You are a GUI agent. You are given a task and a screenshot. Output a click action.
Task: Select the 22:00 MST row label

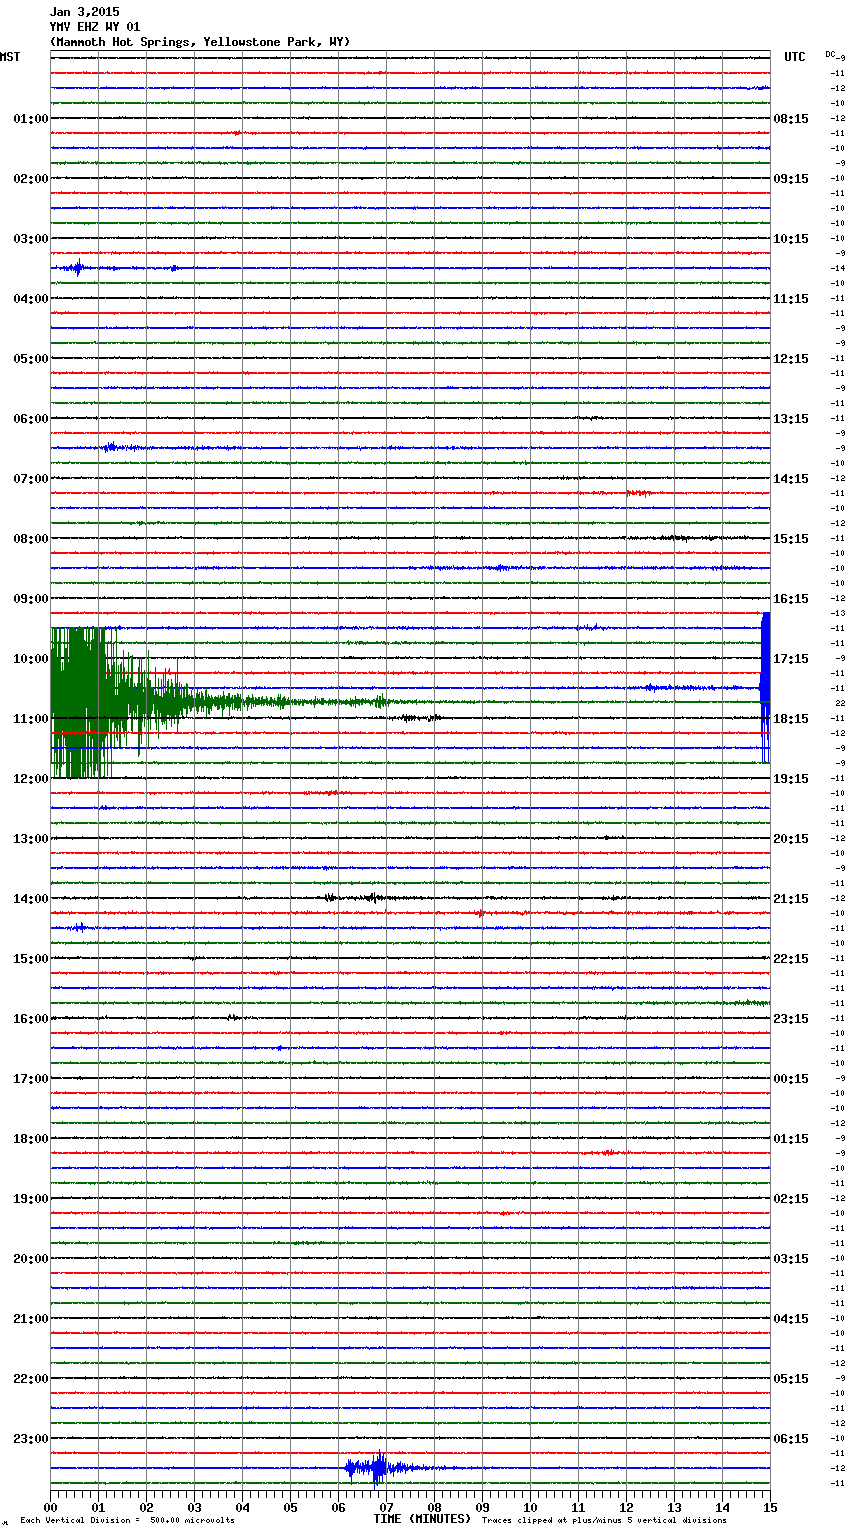pos(31,1379)
